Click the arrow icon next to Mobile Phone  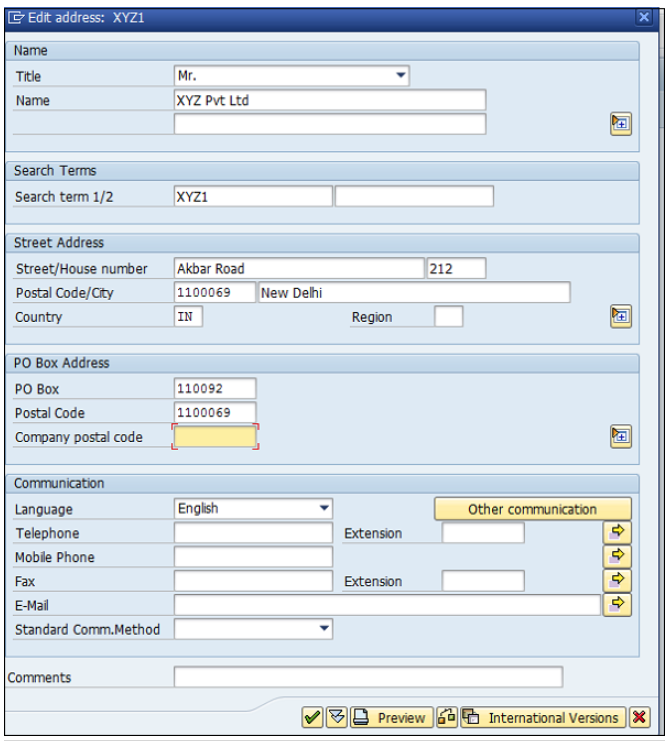point(618,556)
